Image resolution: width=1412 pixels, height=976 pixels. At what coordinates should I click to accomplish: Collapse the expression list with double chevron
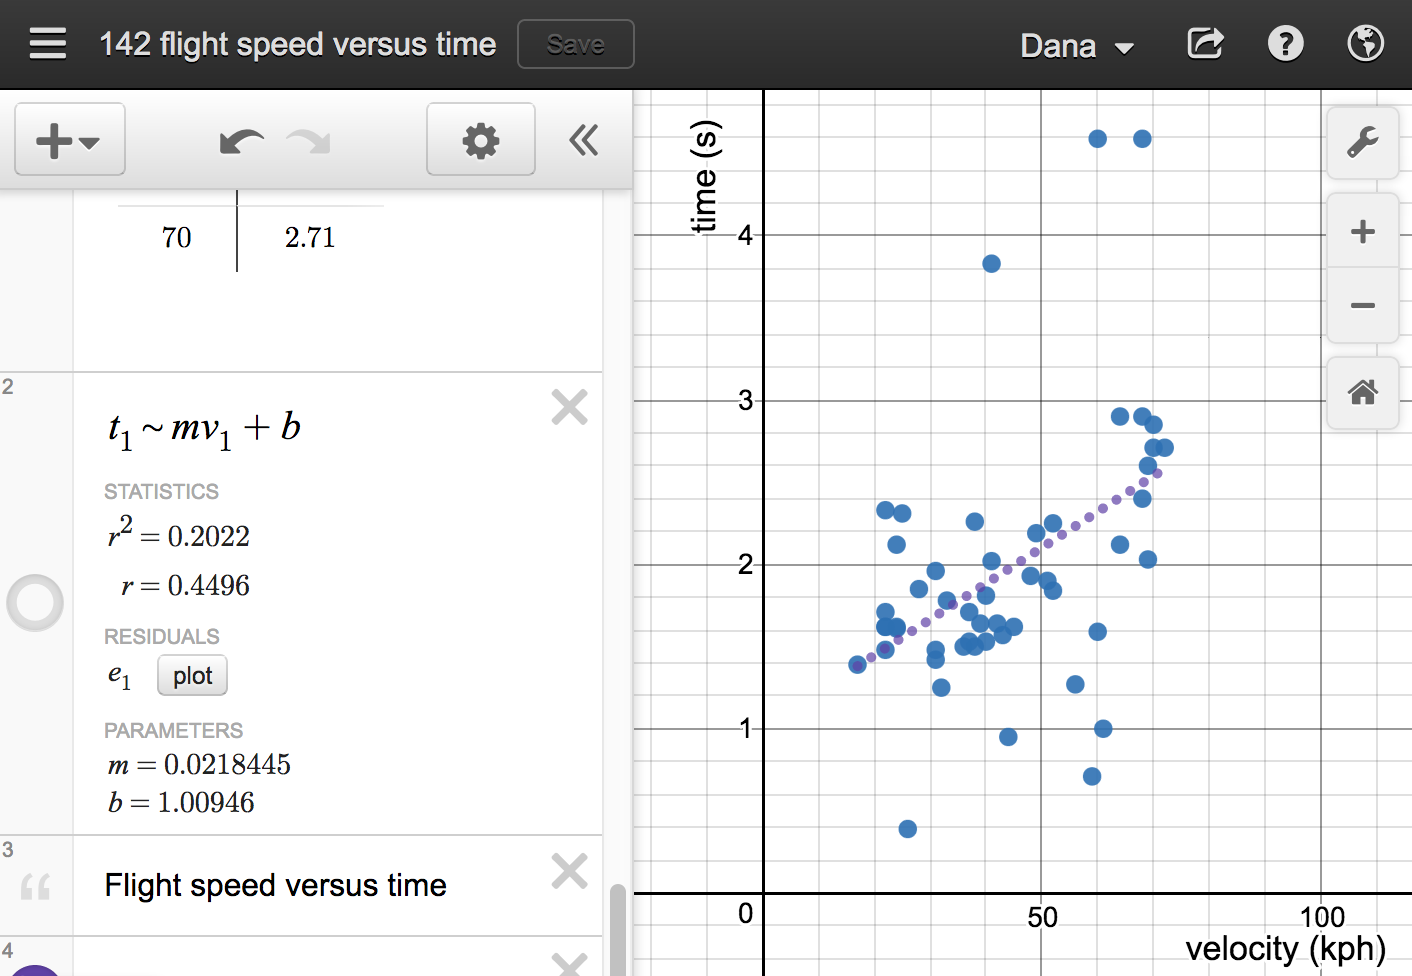pyautogui.click(x=584, y=140)
